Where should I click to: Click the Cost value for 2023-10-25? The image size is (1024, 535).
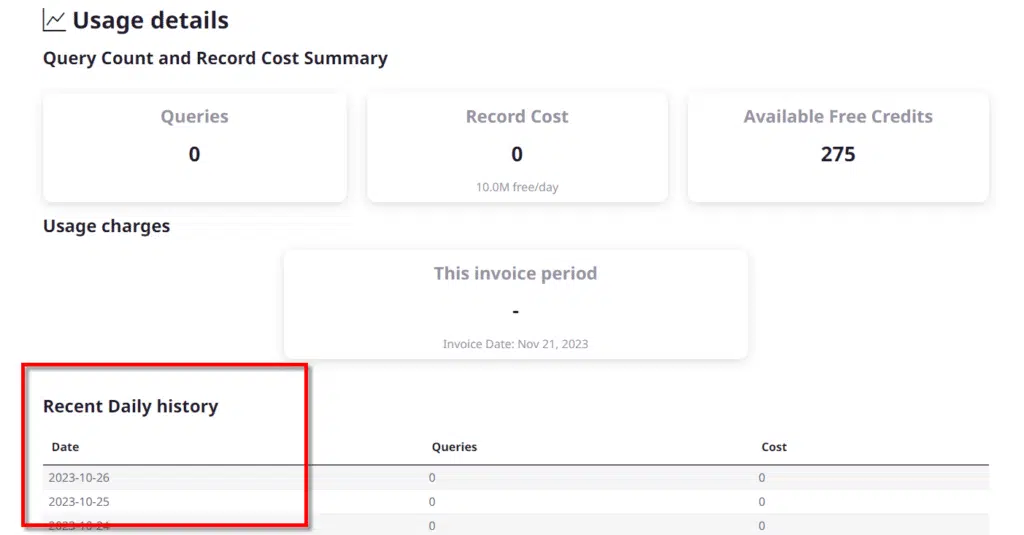[x=762, y=501]
